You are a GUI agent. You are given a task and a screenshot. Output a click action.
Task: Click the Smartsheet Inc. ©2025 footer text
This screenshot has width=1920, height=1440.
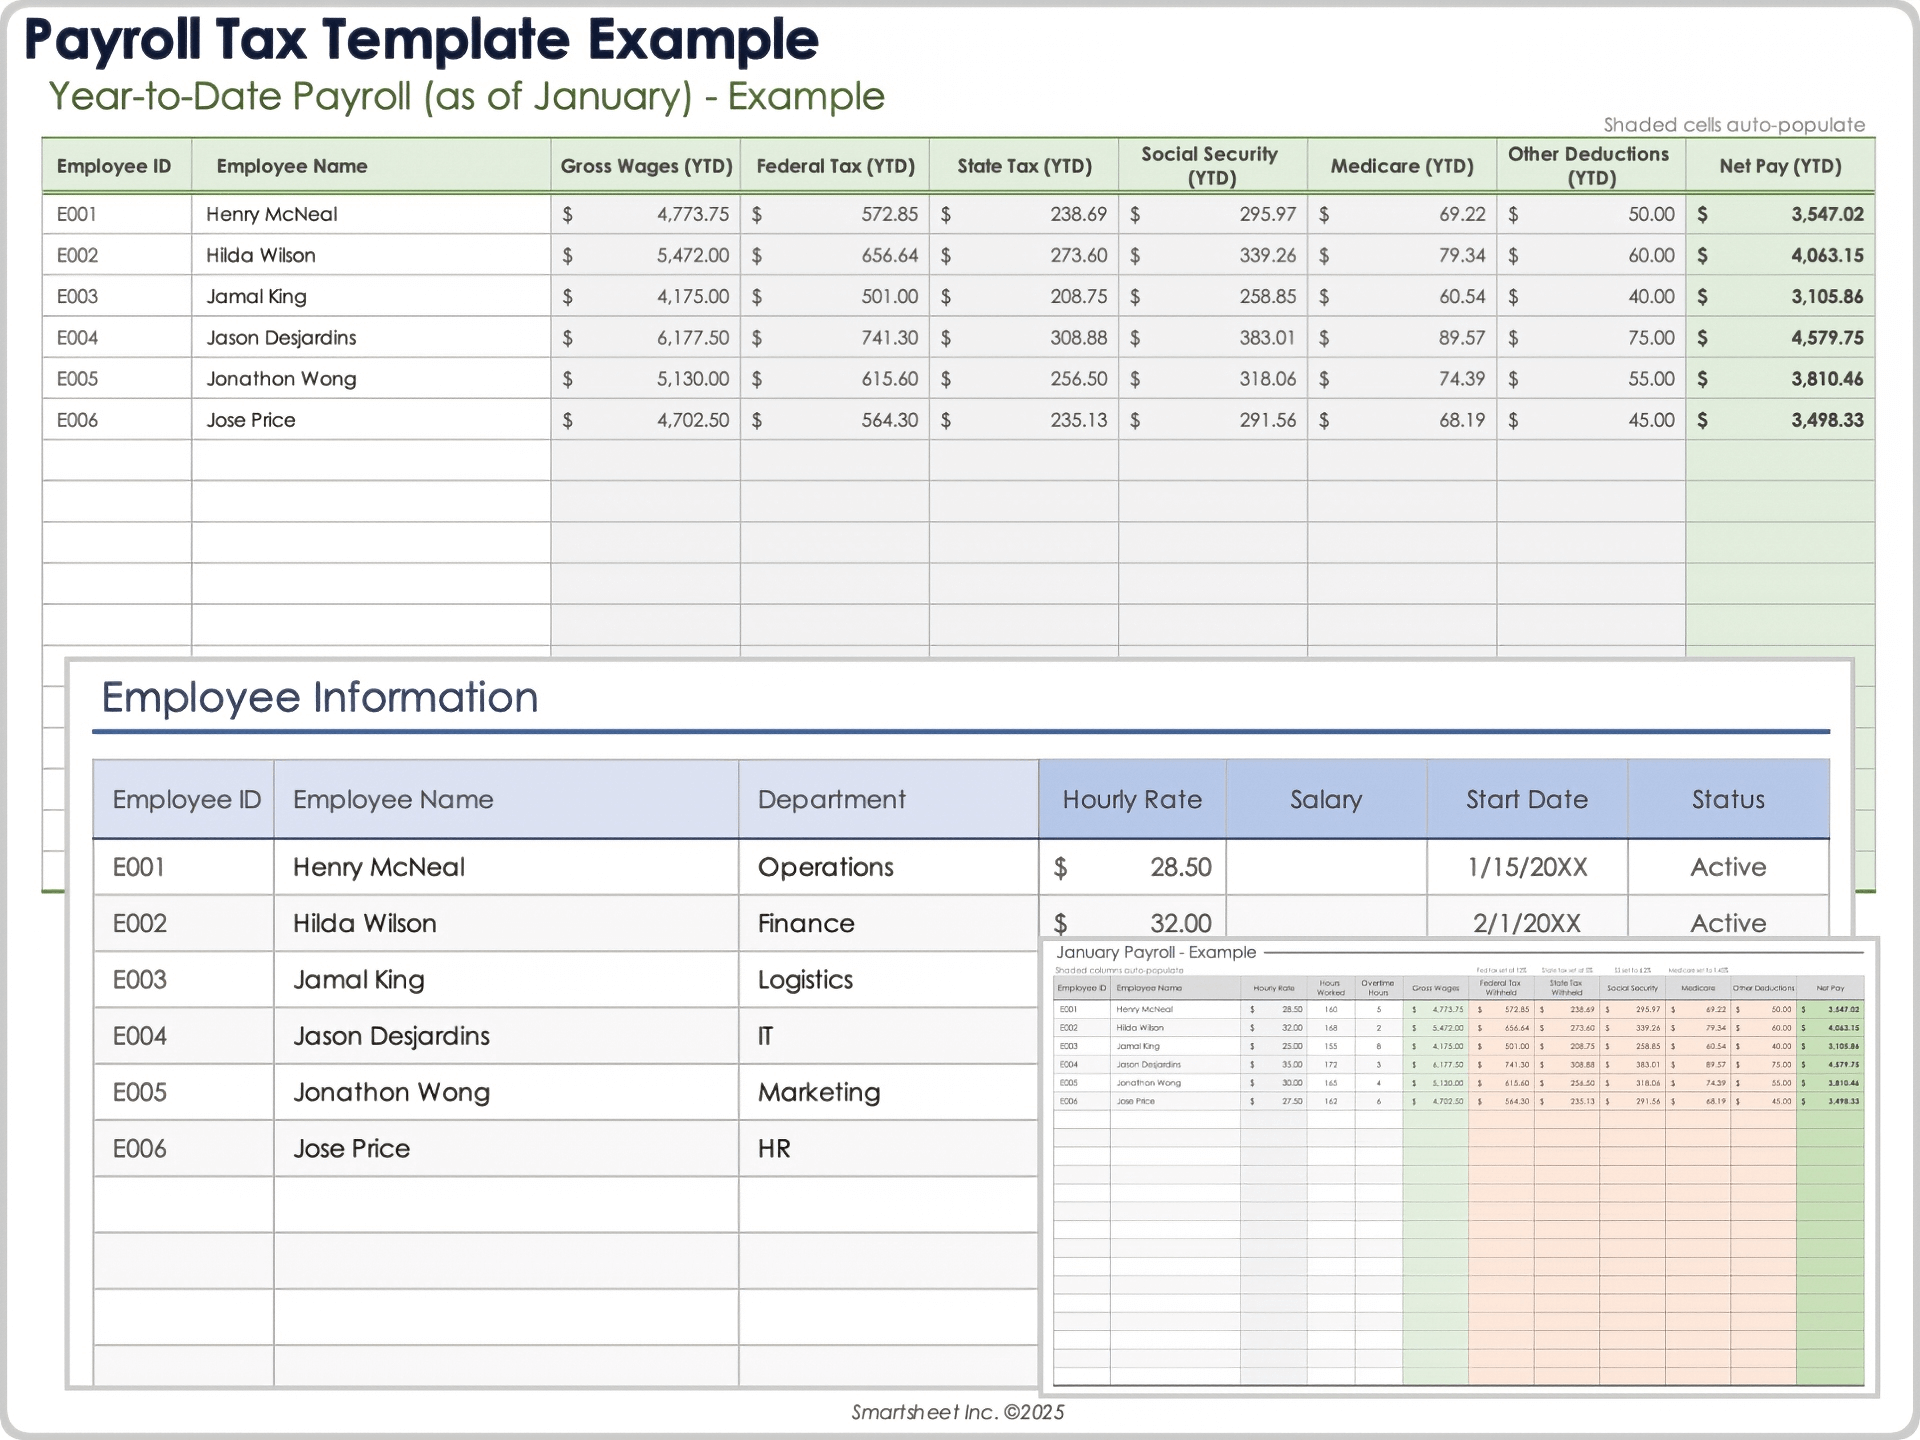(x=957, y=1412)
